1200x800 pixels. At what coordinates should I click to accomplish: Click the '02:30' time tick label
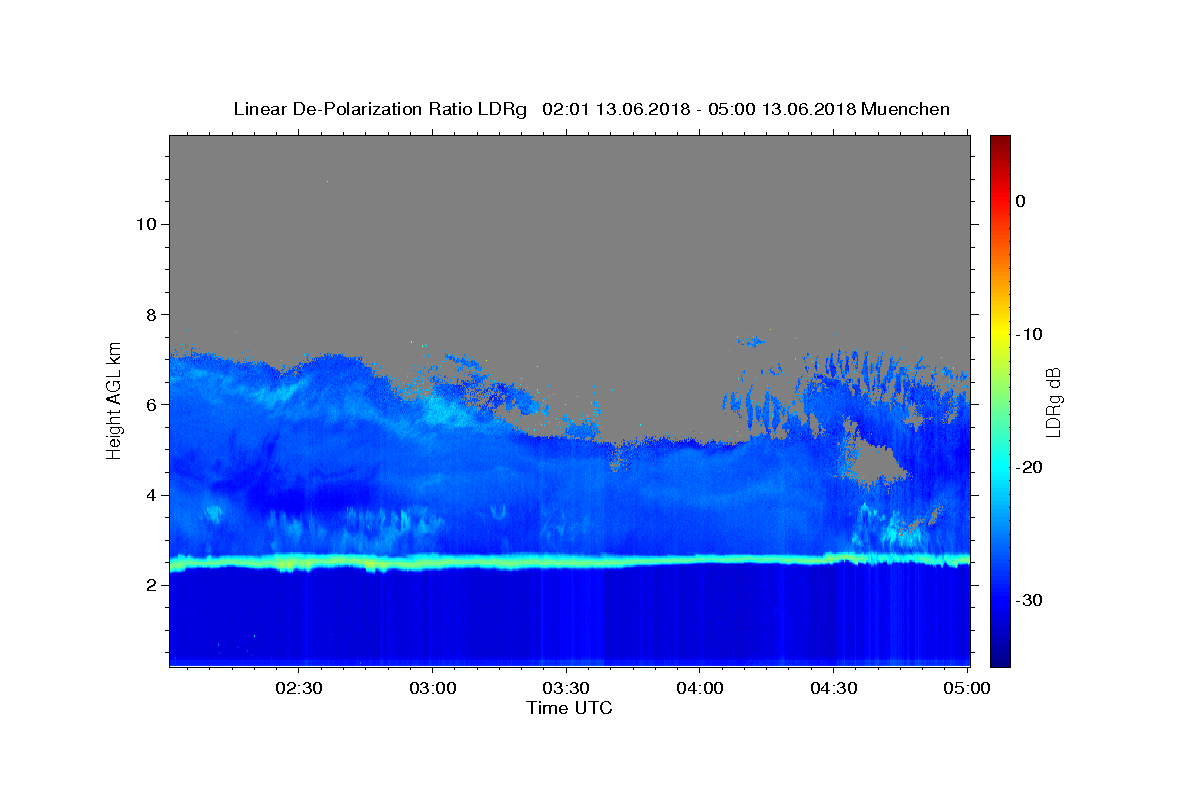(299, 688)
